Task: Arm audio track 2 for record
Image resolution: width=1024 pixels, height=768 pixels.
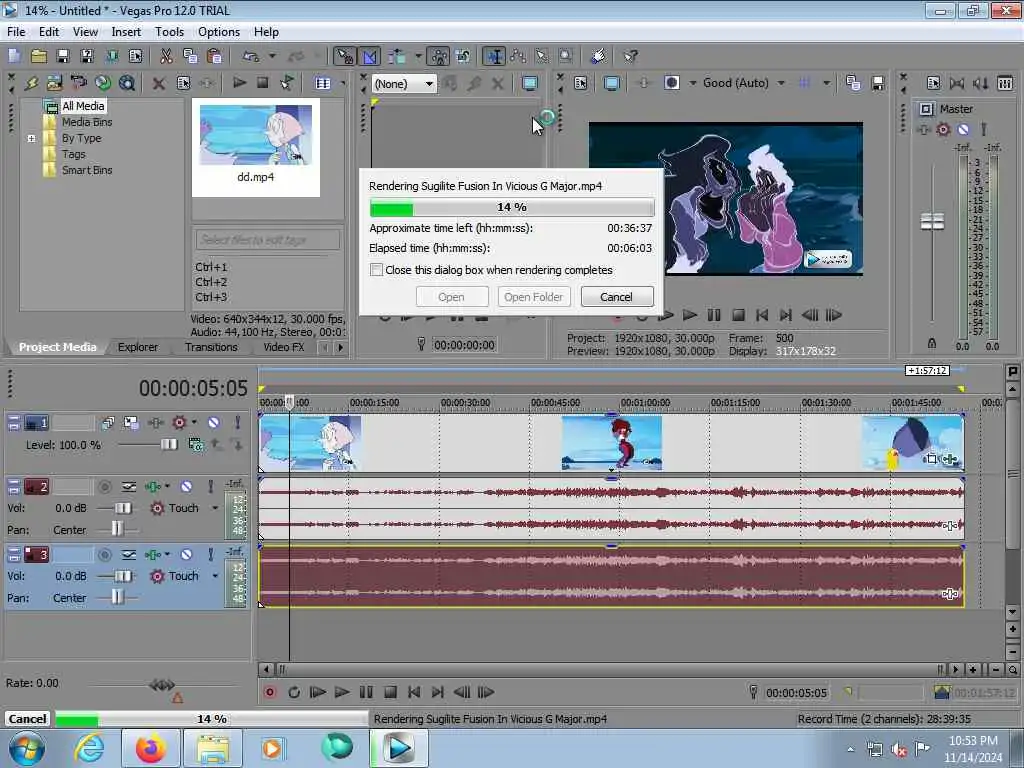Action: tap(104, 487)
